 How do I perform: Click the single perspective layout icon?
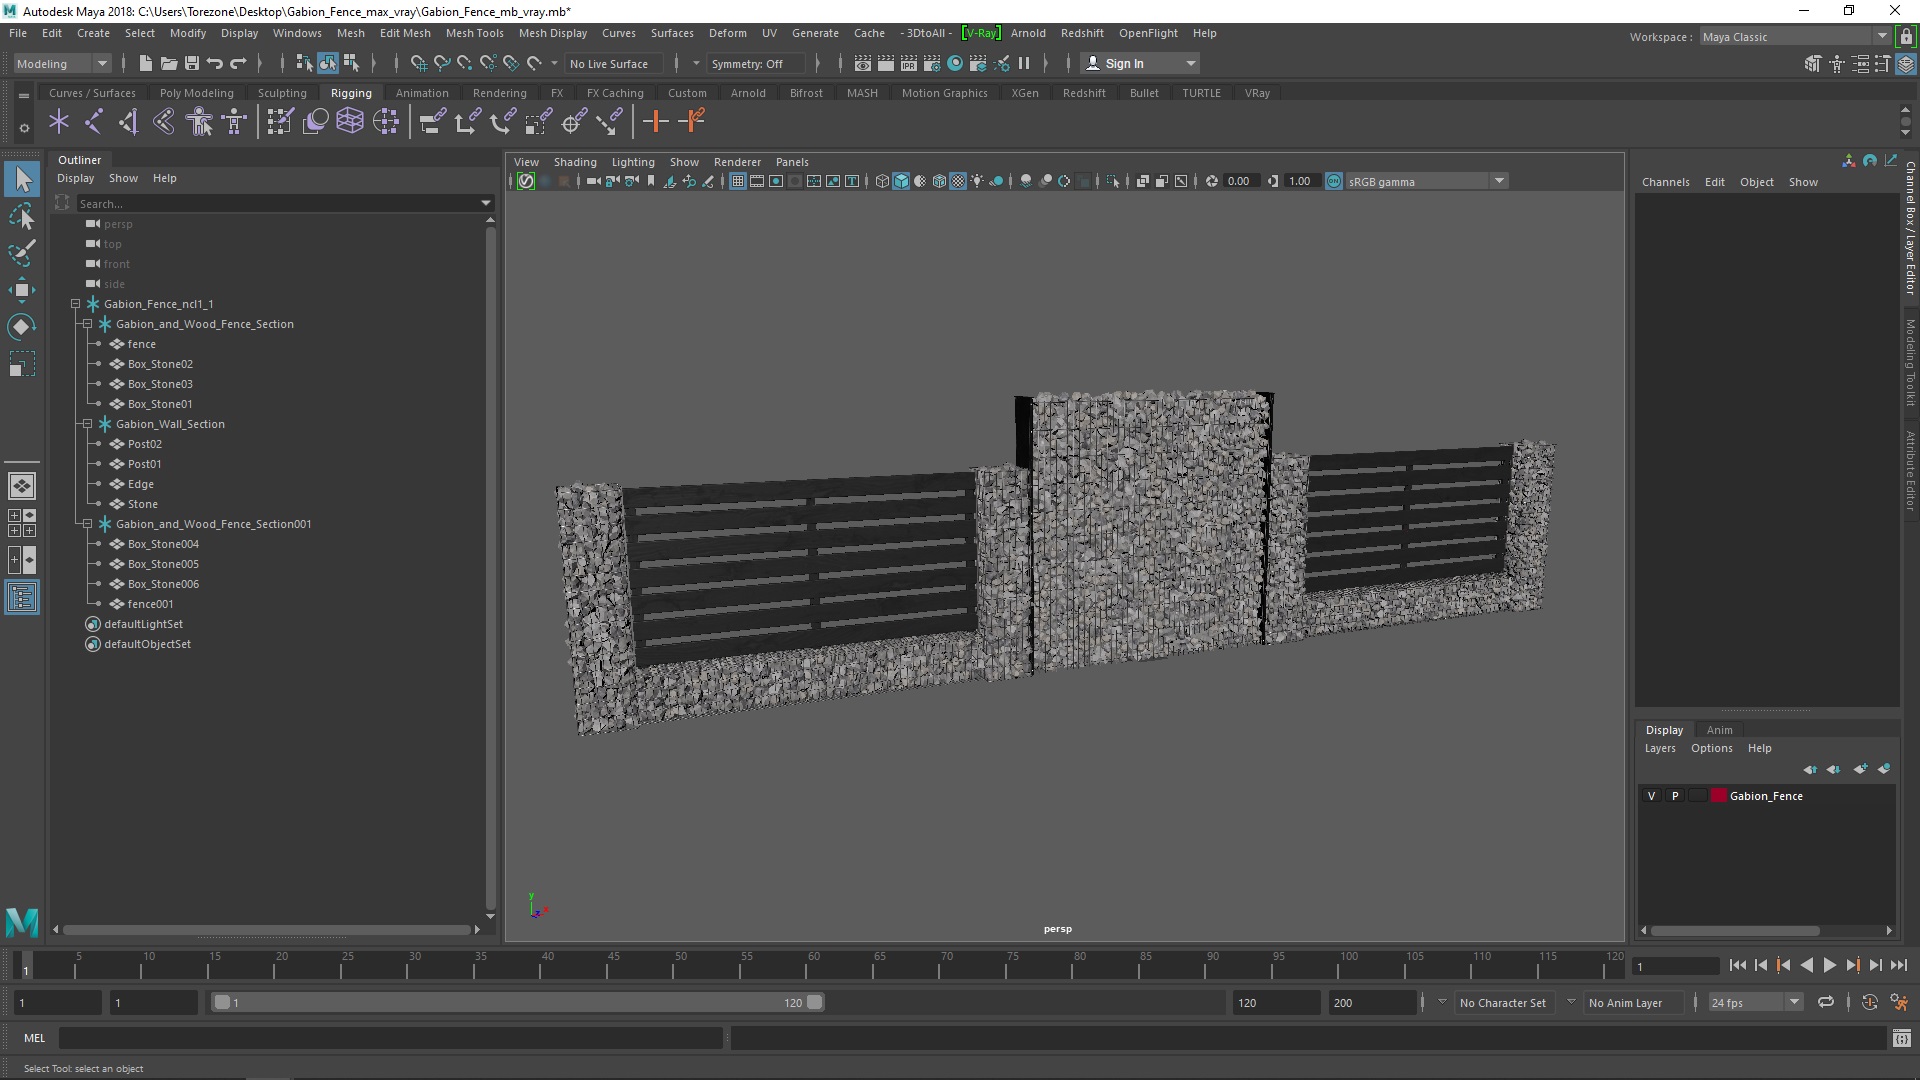(22, 486)
